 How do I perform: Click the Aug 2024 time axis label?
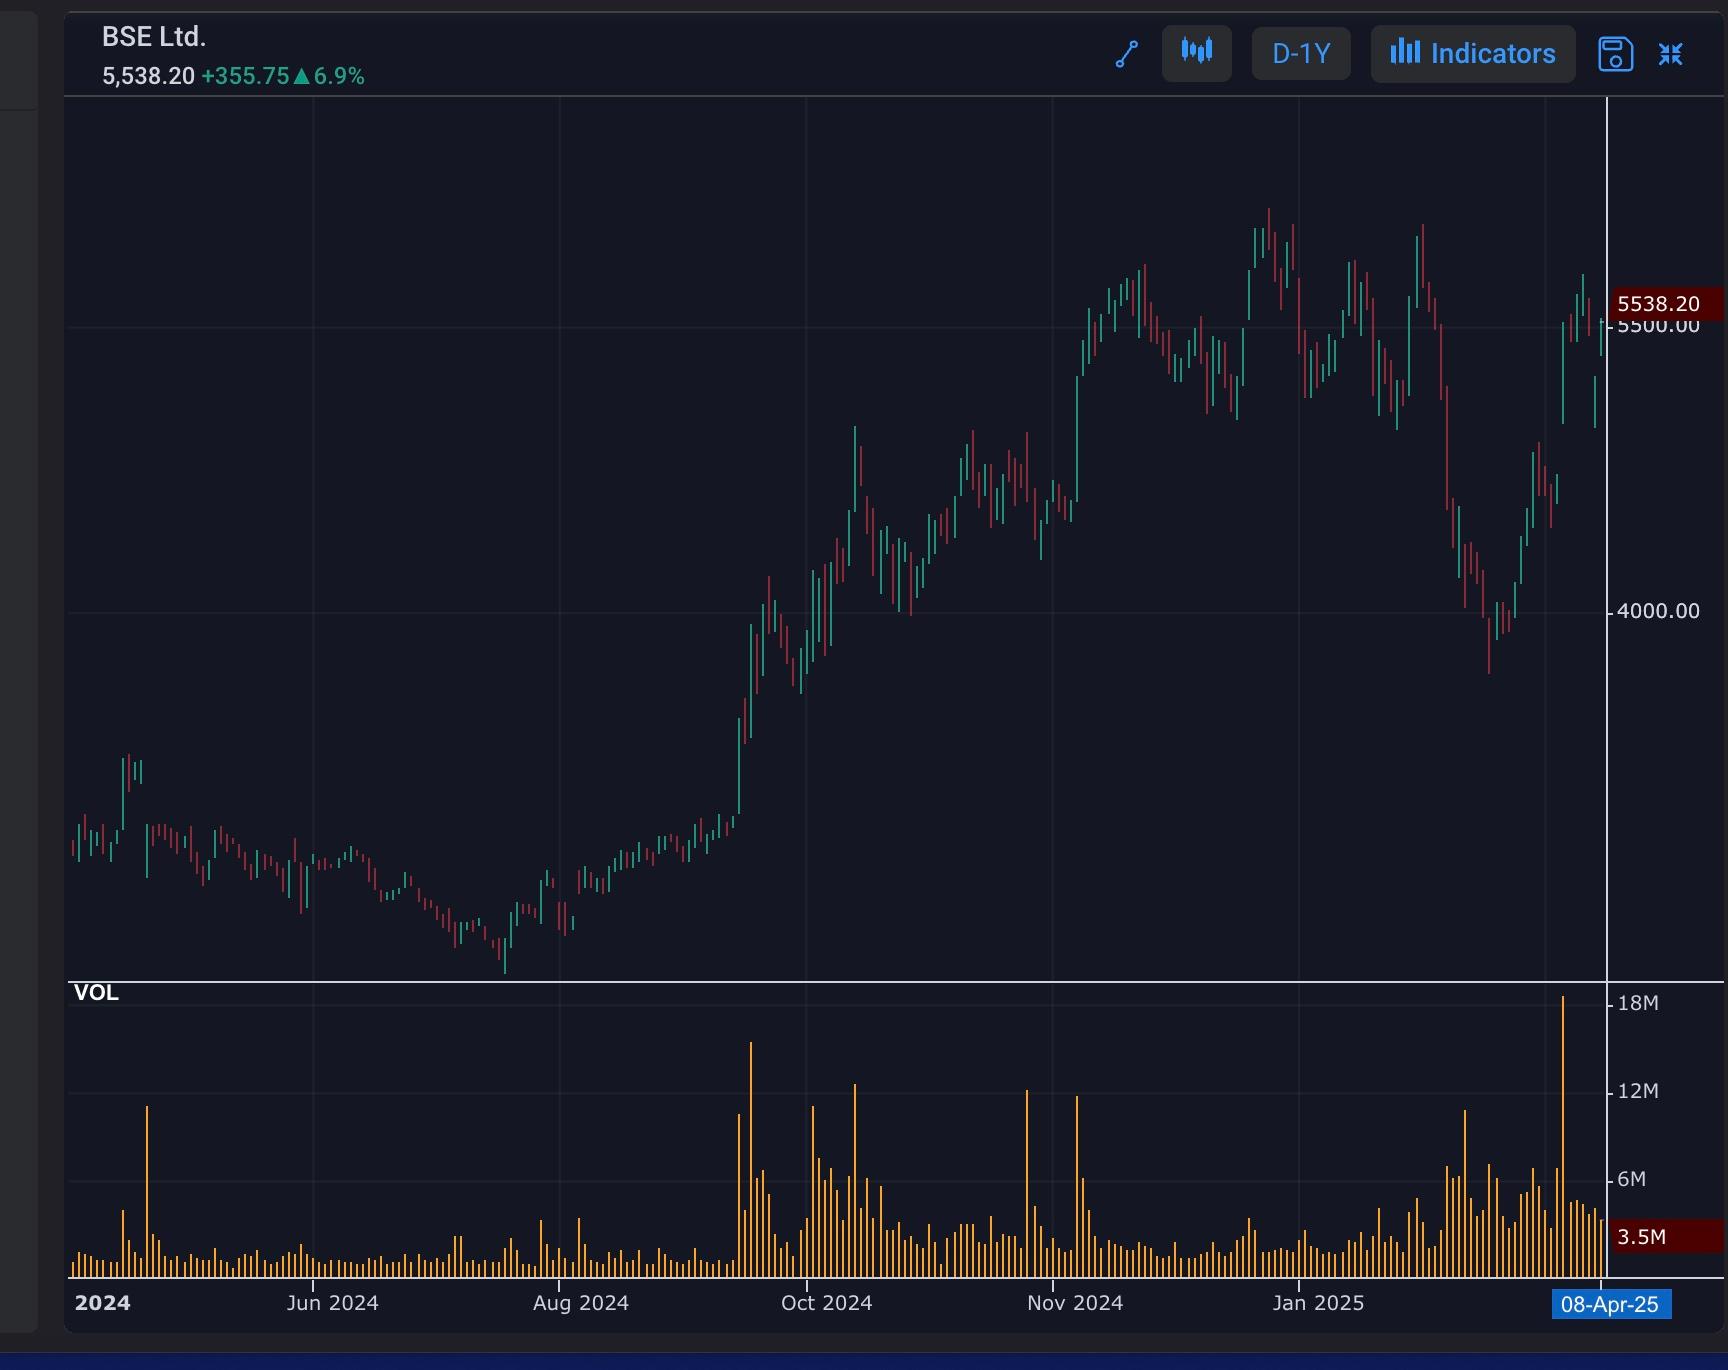[581, 1303]
